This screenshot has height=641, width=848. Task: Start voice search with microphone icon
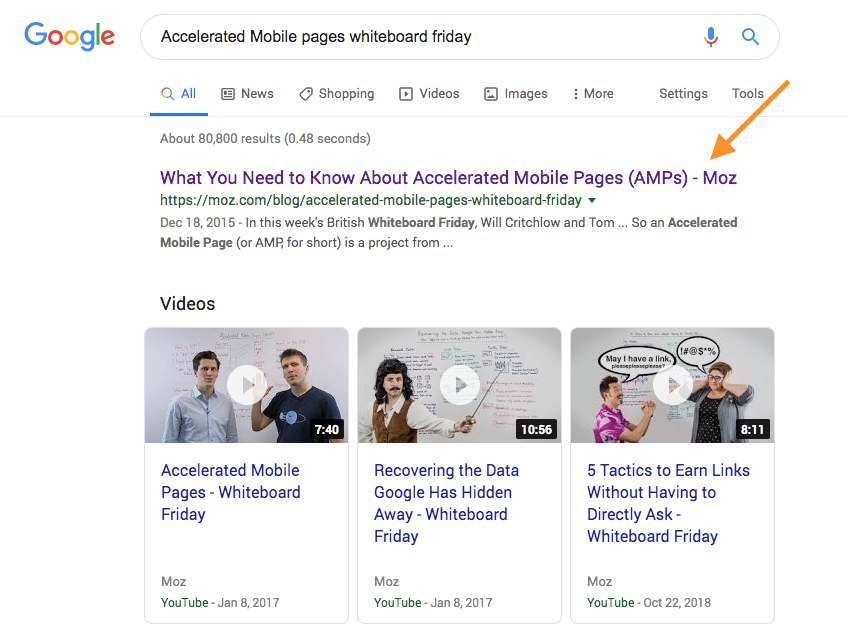pos(711,37)
